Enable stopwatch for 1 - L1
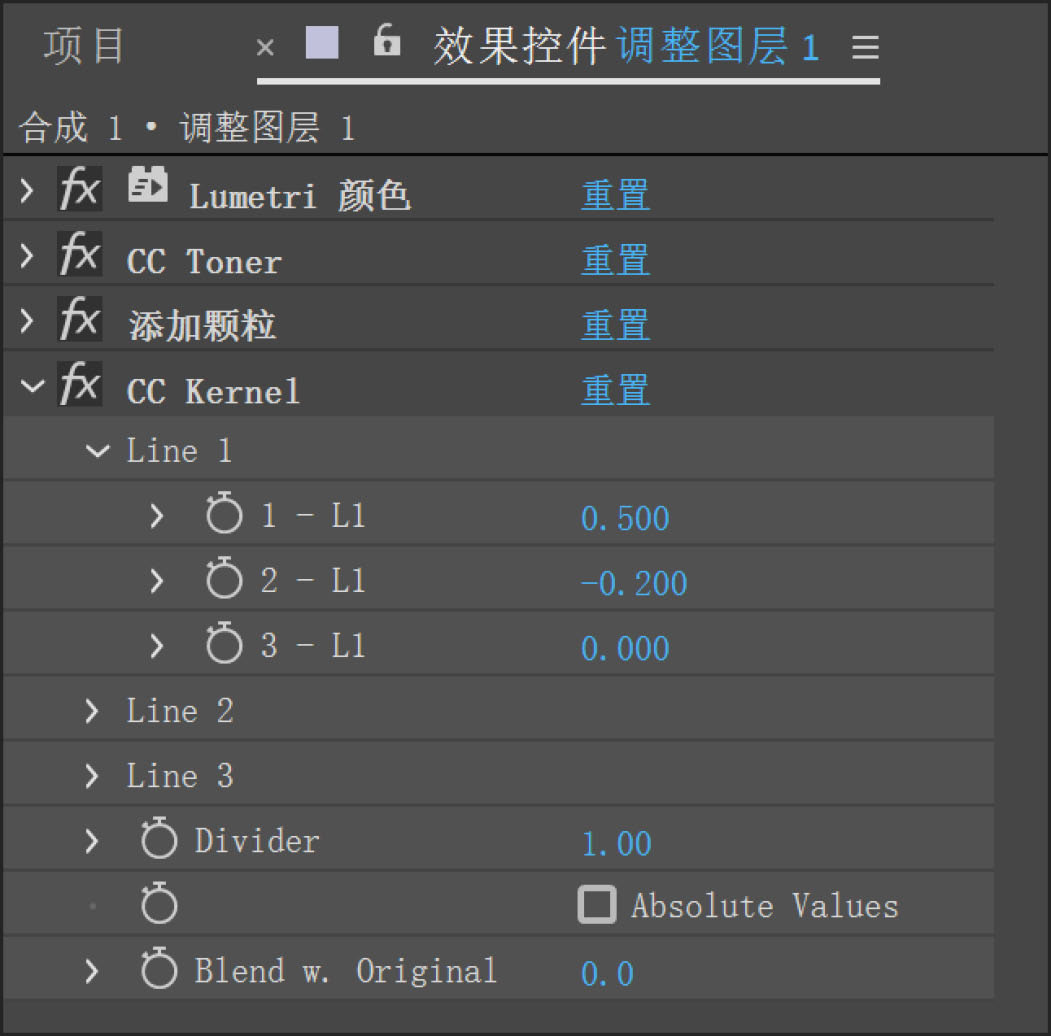The width and height of the screenshot is (1051, 1036). coord(224,516)
